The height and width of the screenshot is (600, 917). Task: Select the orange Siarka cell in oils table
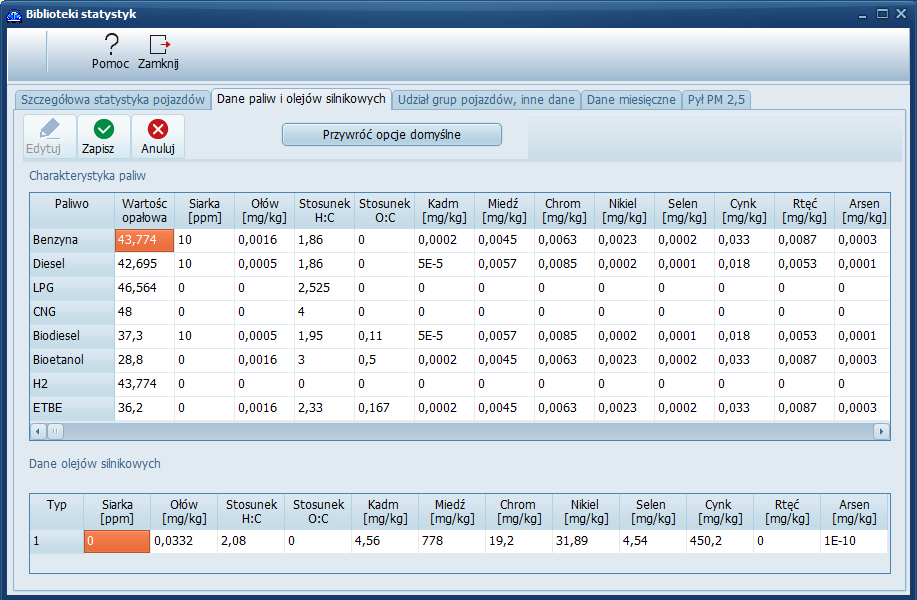pyautogui.click(x=117, y=541)
